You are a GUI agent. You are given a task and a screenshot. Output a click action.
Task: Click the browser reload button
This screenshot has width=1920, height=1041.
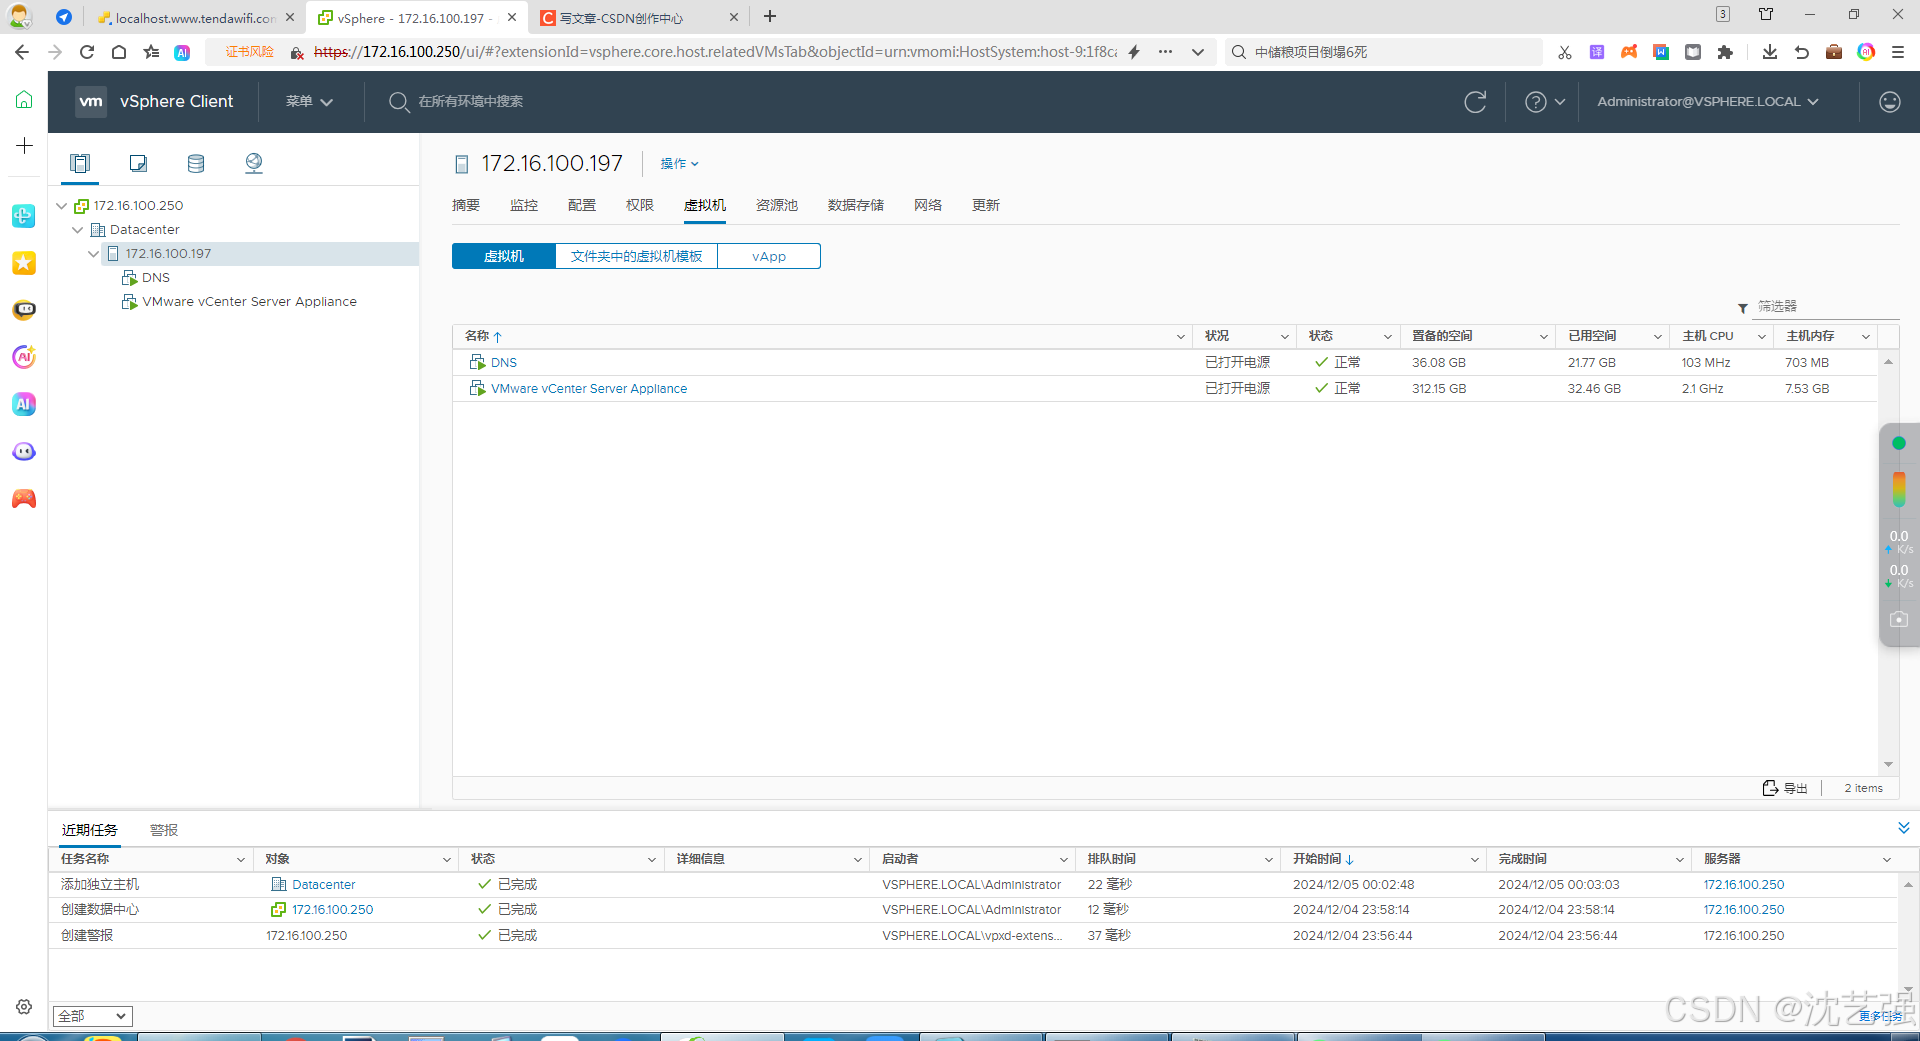(x=87, y=52)
